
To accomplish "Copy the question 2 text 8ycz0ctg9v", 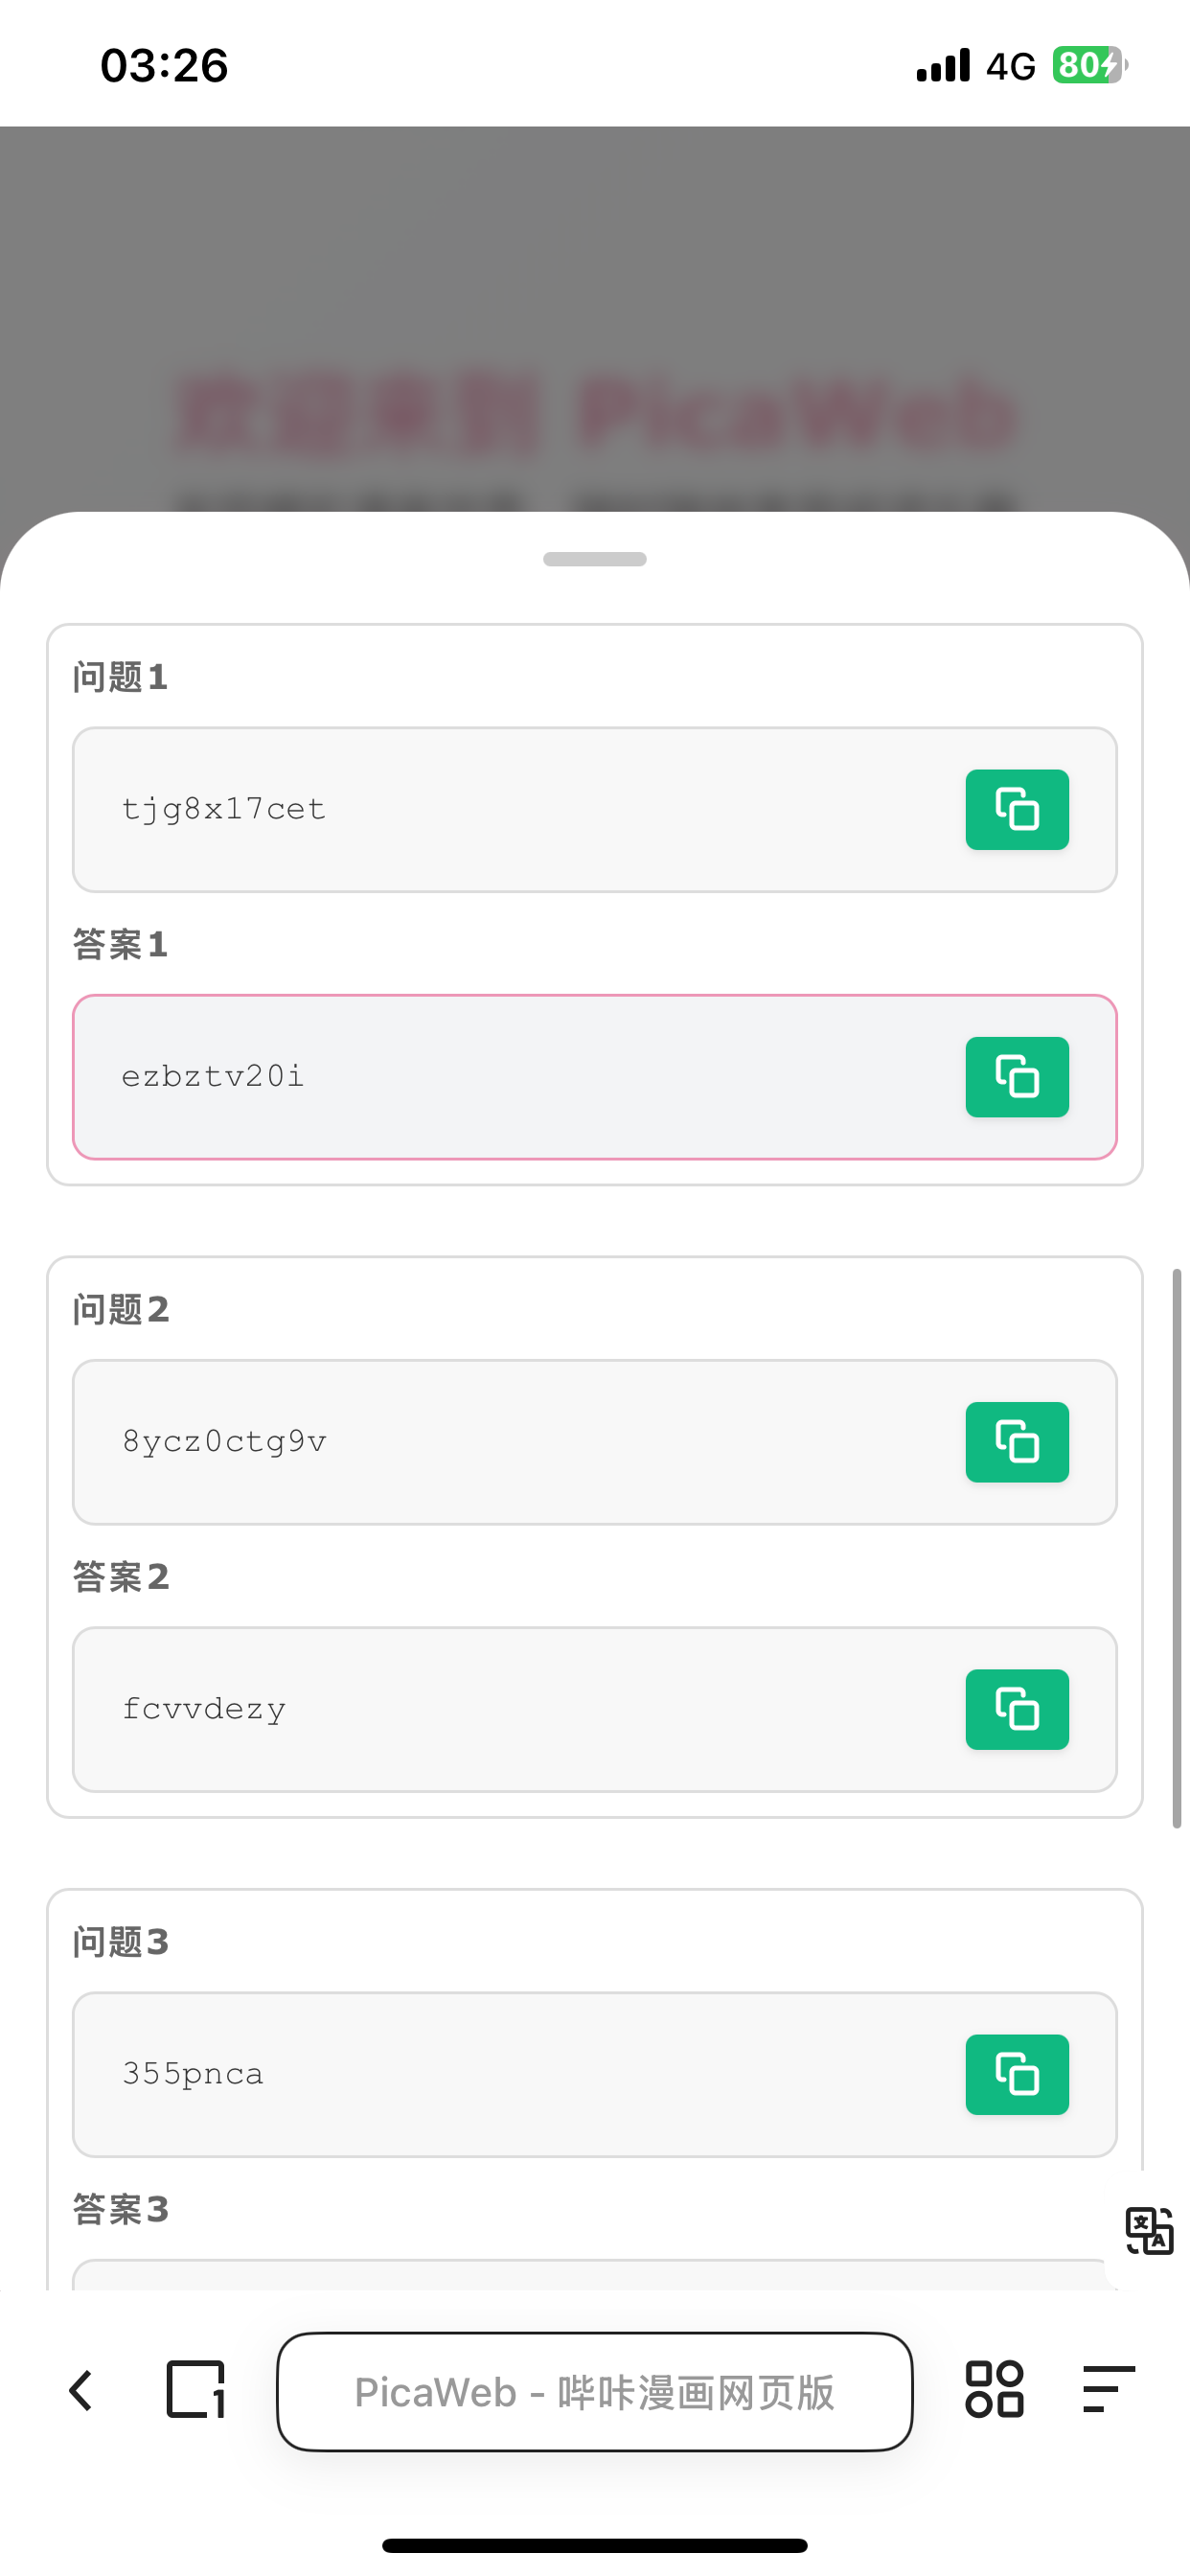I will point(1016,1442).
